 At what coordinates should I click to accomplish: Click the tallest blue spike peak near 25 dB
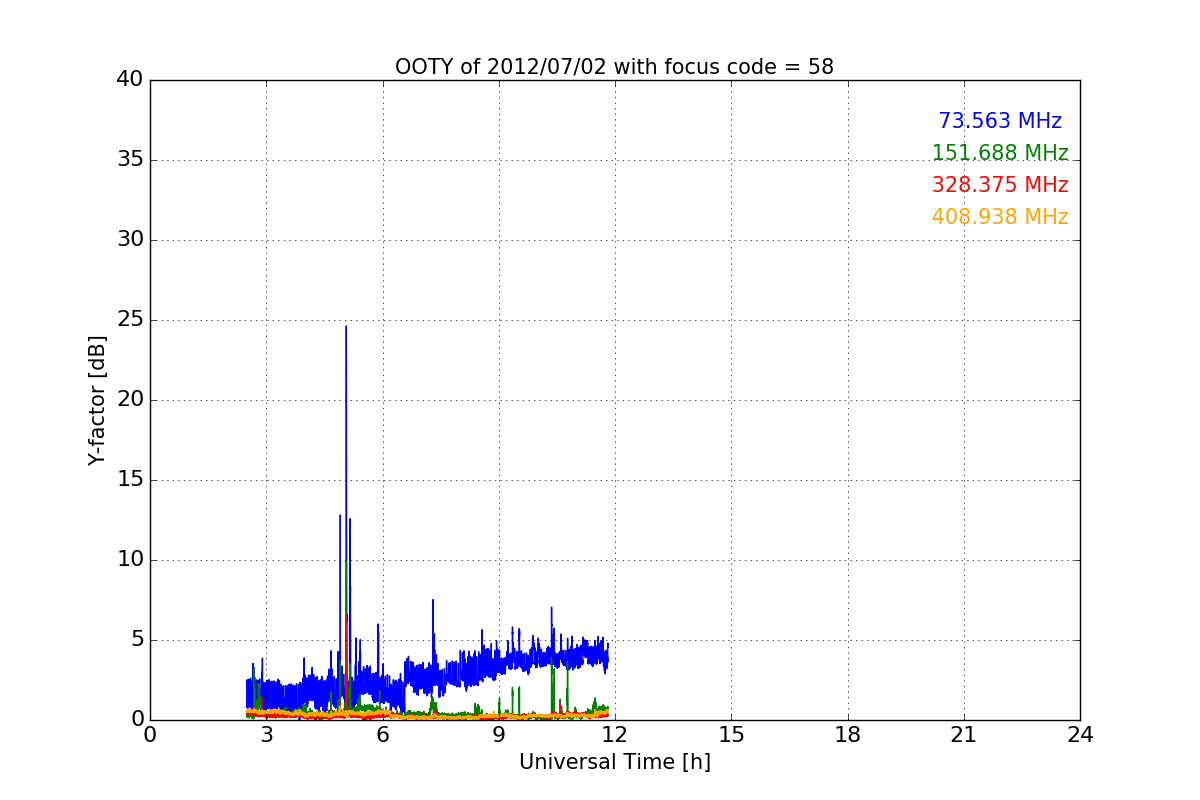pos(346,327)
